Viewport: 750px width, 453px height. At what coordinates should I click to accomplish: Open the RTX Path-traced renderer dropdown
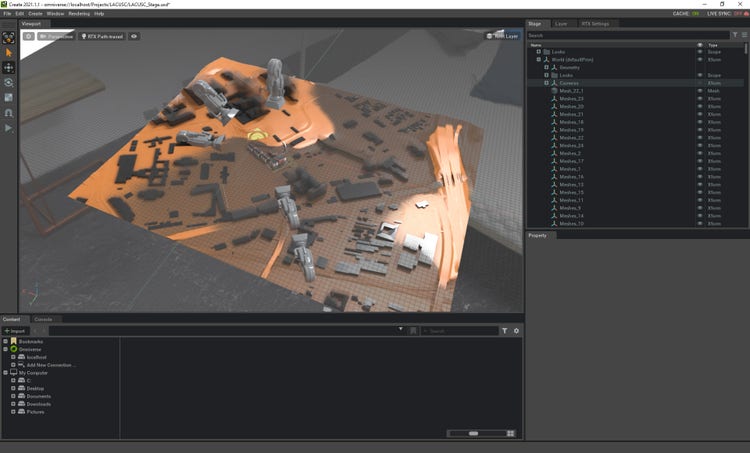click(103, 36)
